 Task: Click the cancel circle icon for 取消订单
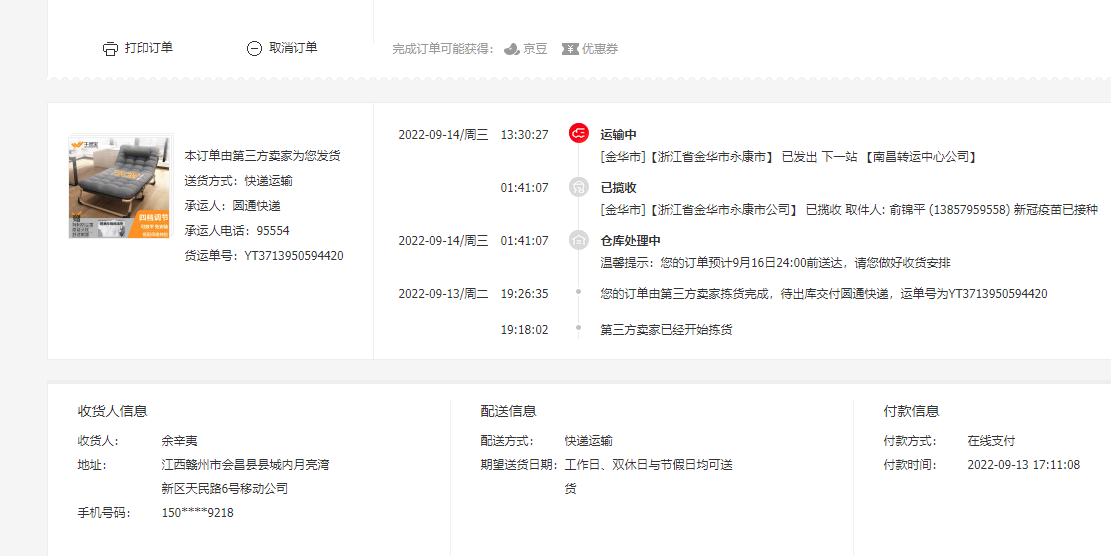click(x=254, y=49)
